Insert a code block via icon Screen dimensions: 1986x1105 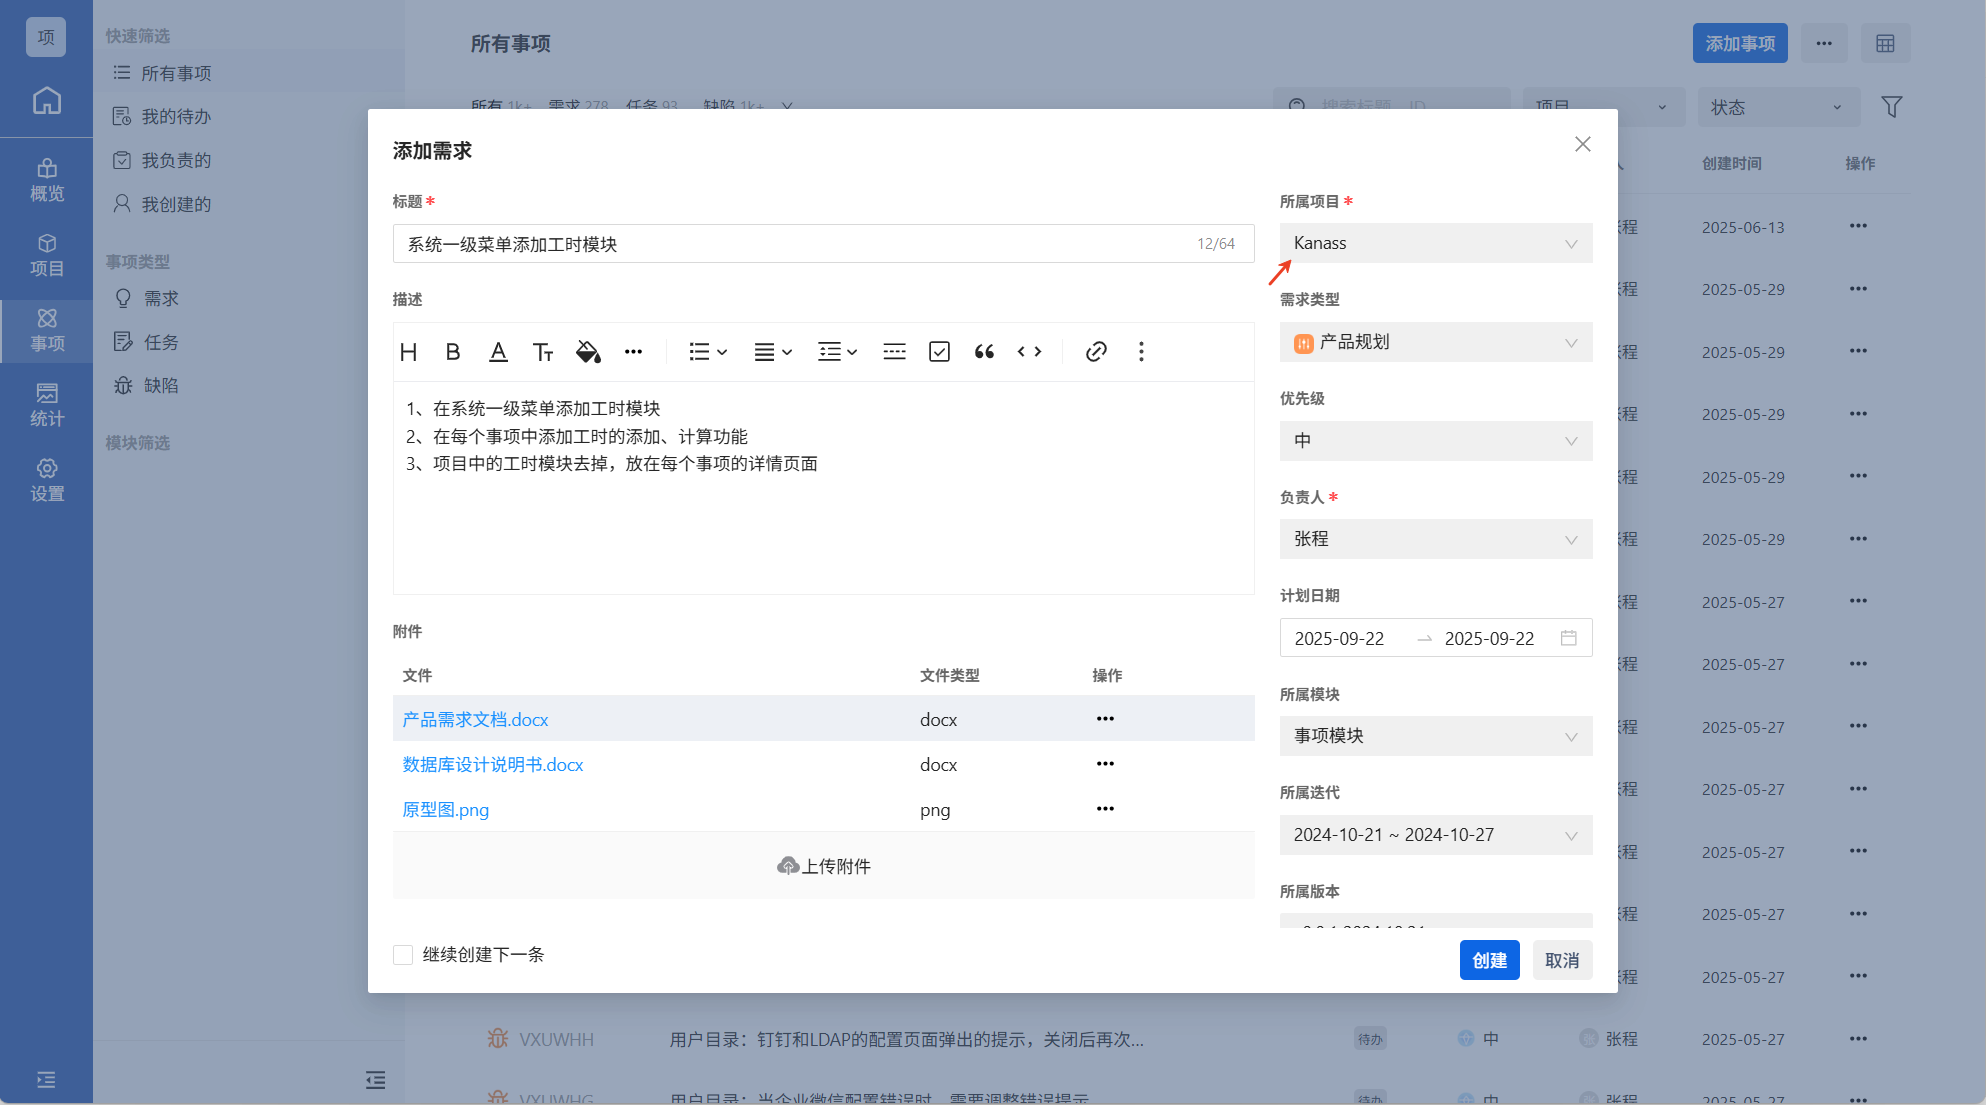coord(1029,352)
